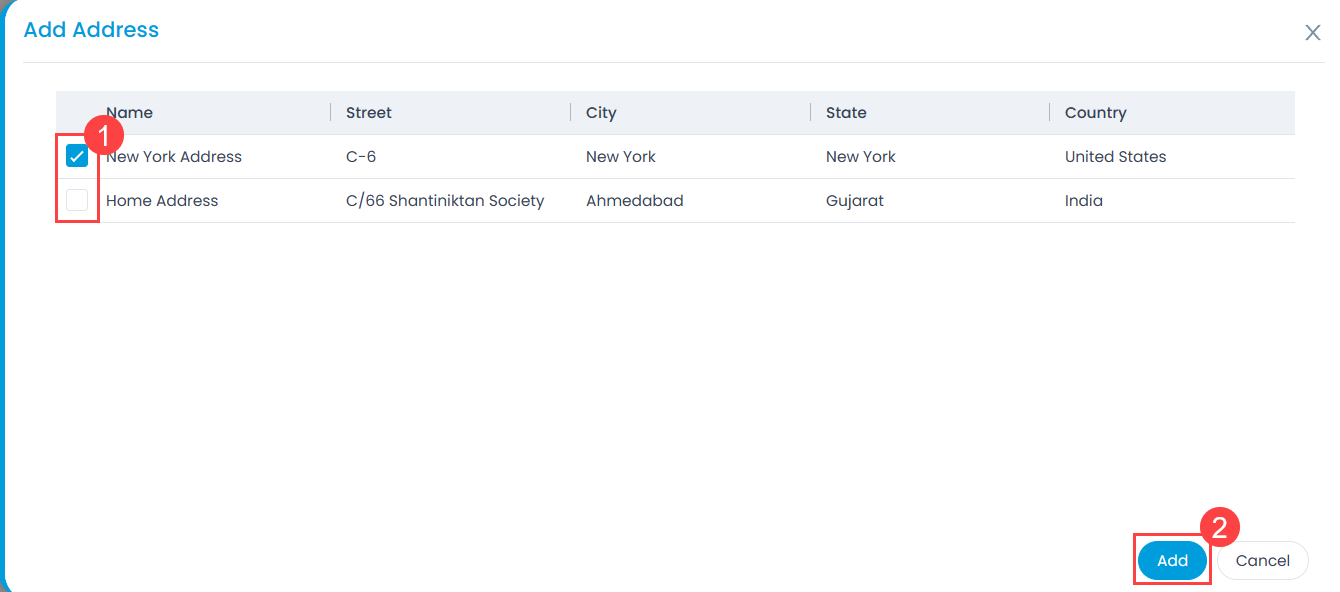Select the Home Address name cell
Viewport: 1340px width, 592px height.
coord(162,201)
